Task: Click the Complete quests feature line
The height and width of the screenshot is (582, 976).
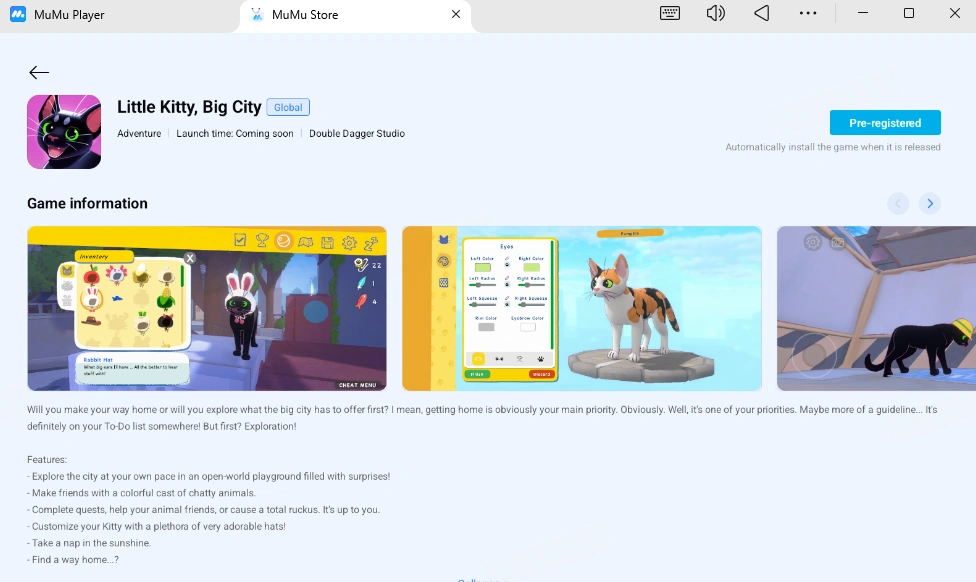Action: tap(204, 509)
